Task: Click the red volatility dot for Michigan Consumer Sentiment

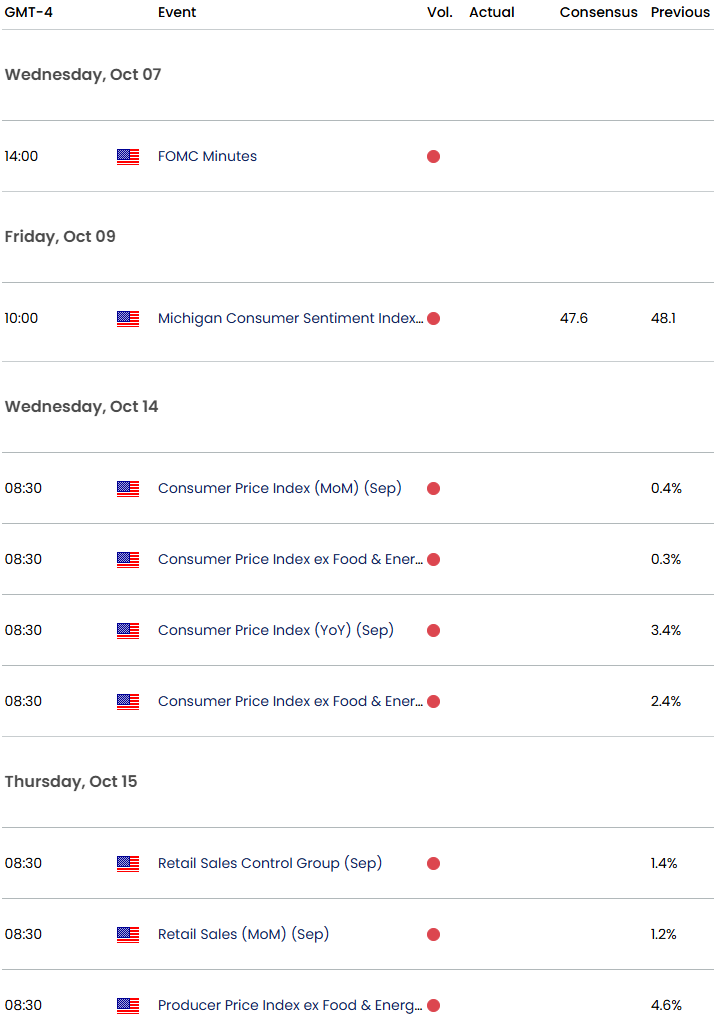Action: [433, 319]
